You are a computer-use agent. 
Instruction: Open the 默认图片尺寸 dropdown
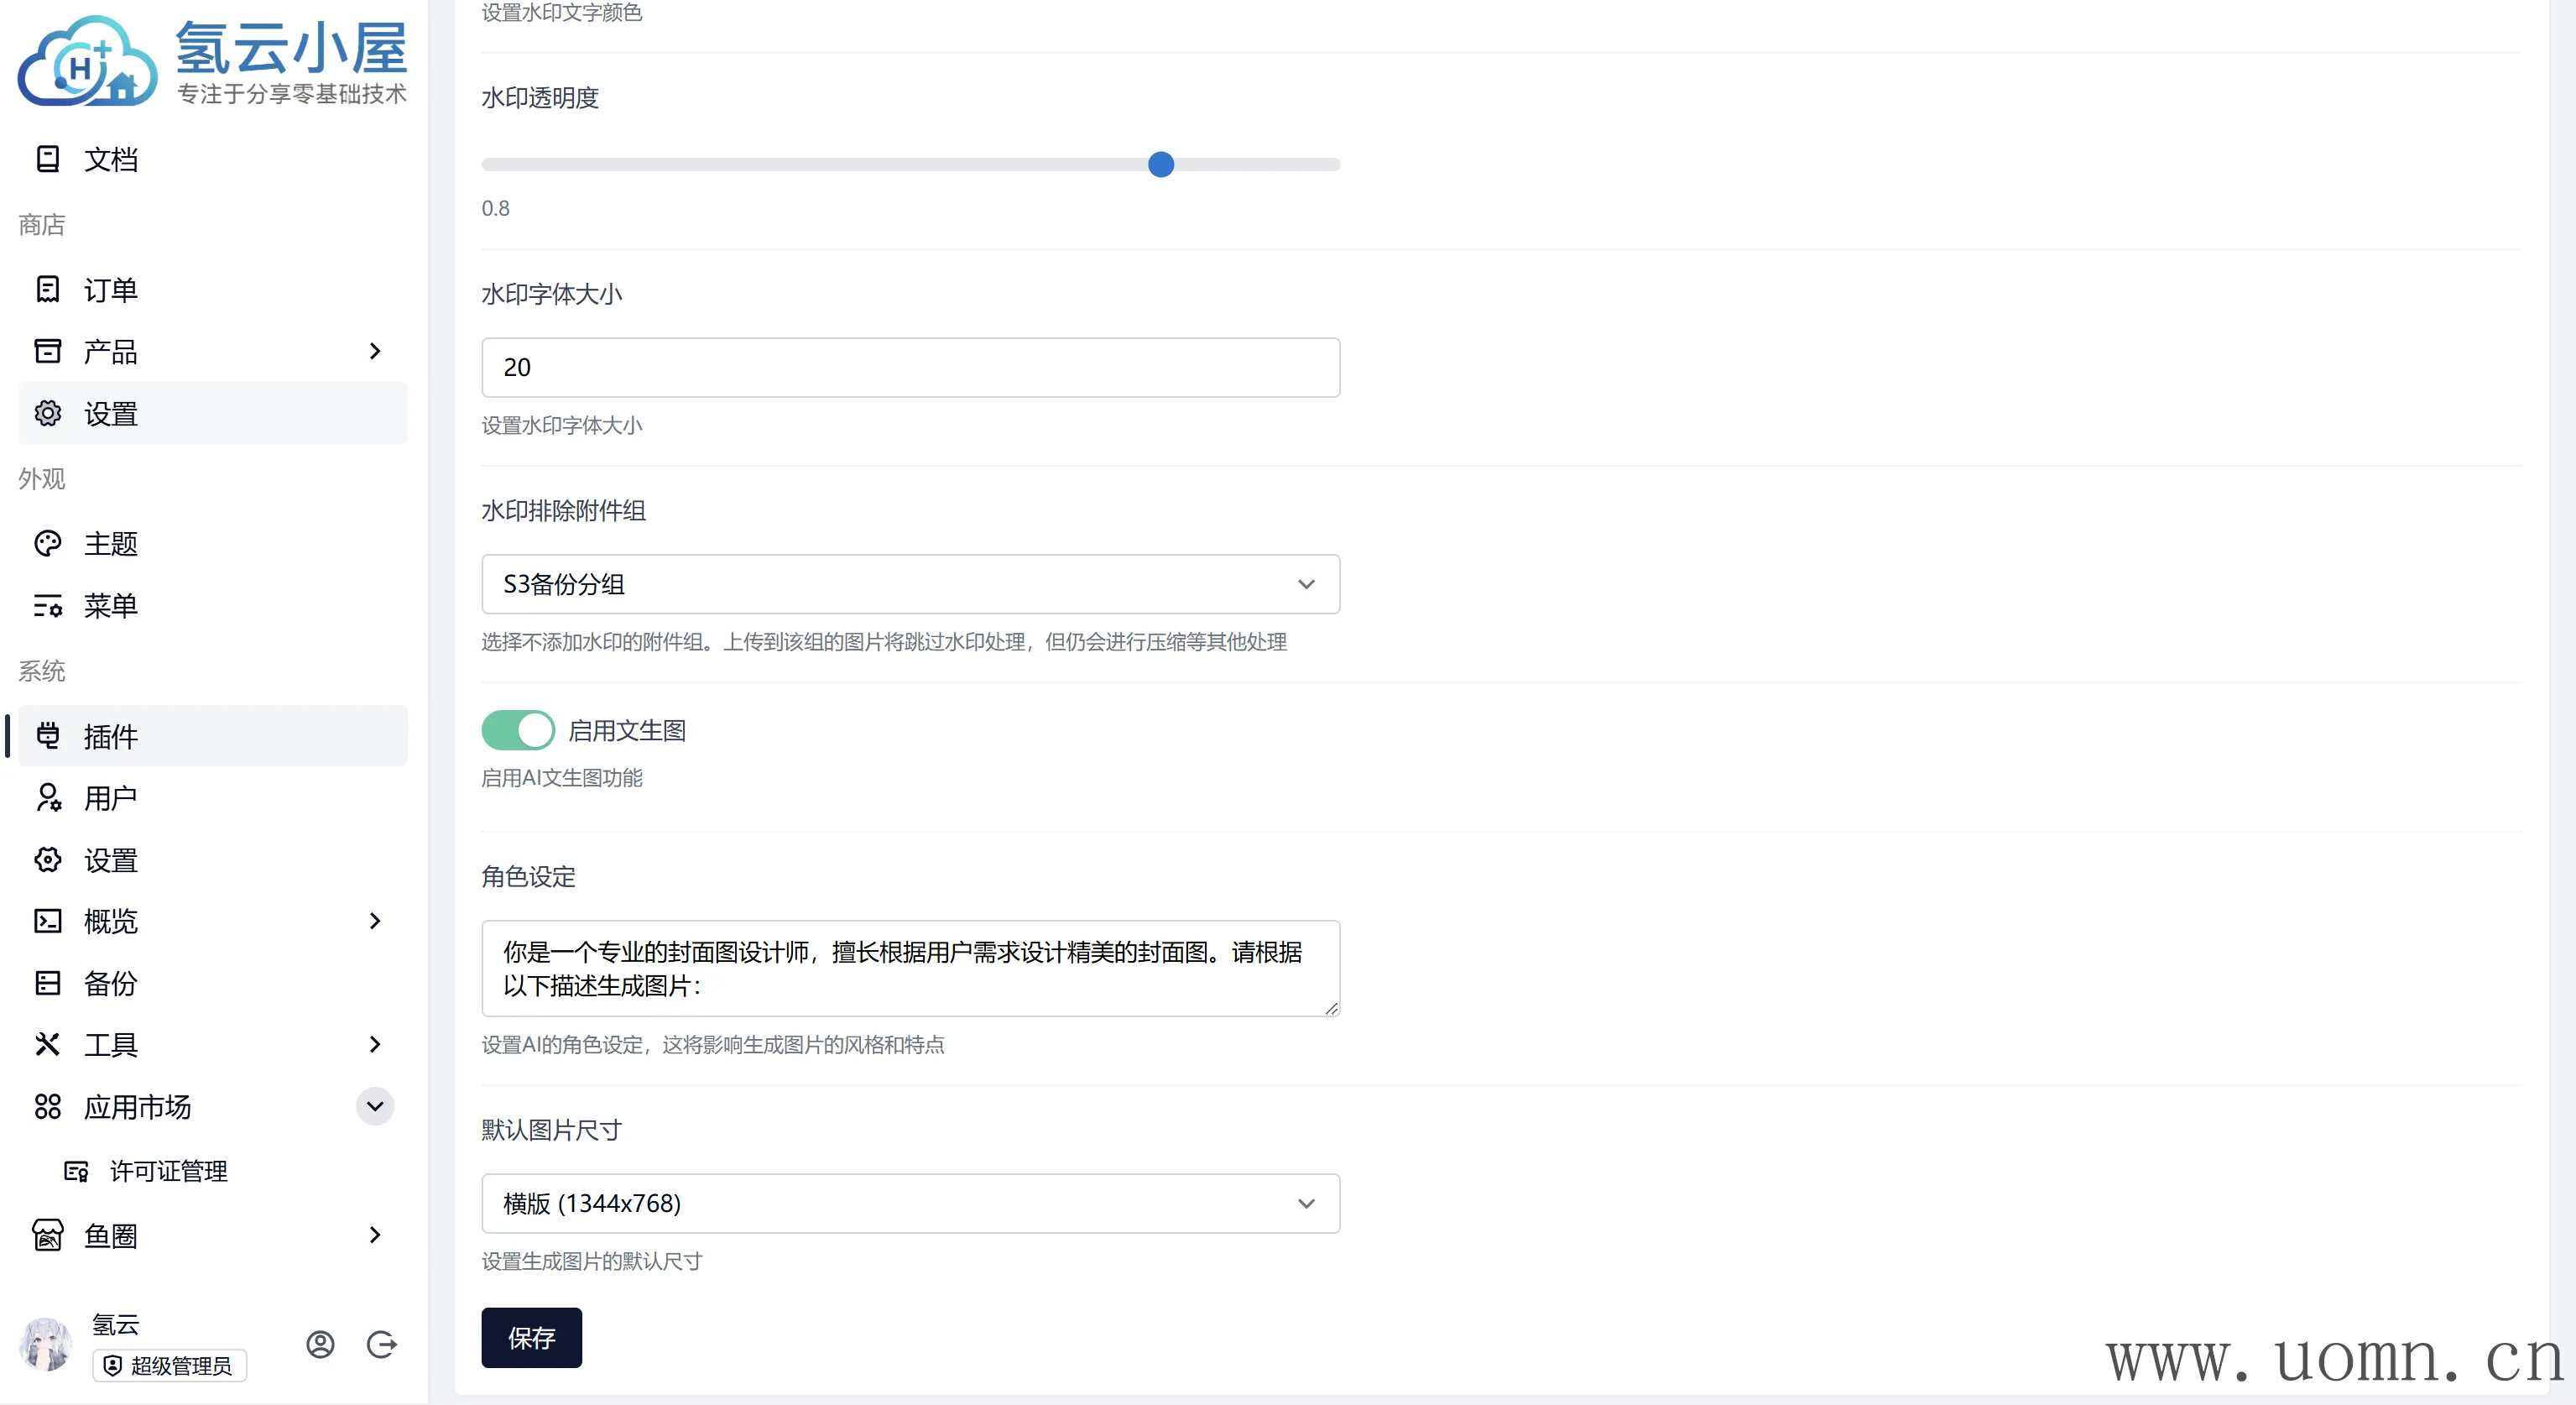point(910,1203)
